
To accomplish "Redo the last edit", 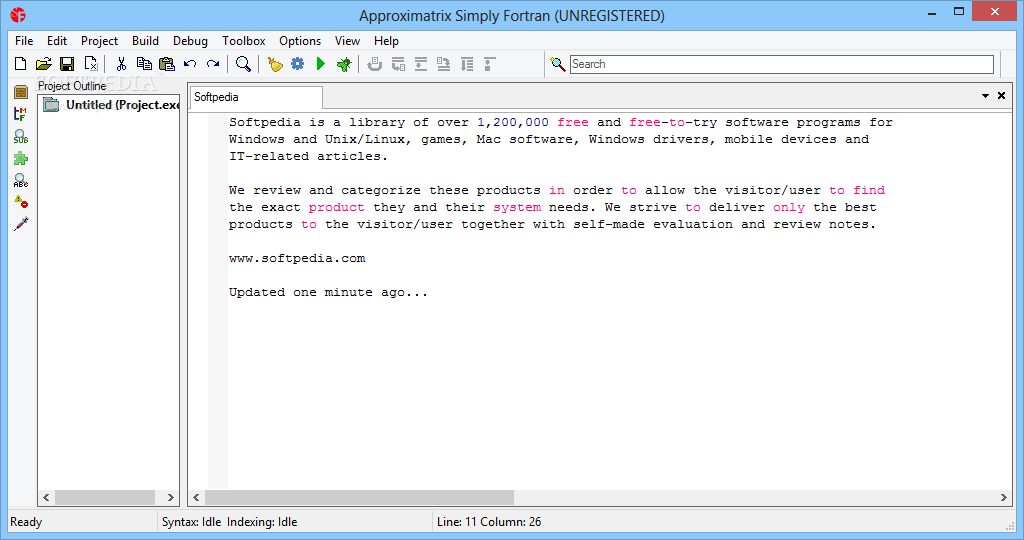I will click(213, 64).
